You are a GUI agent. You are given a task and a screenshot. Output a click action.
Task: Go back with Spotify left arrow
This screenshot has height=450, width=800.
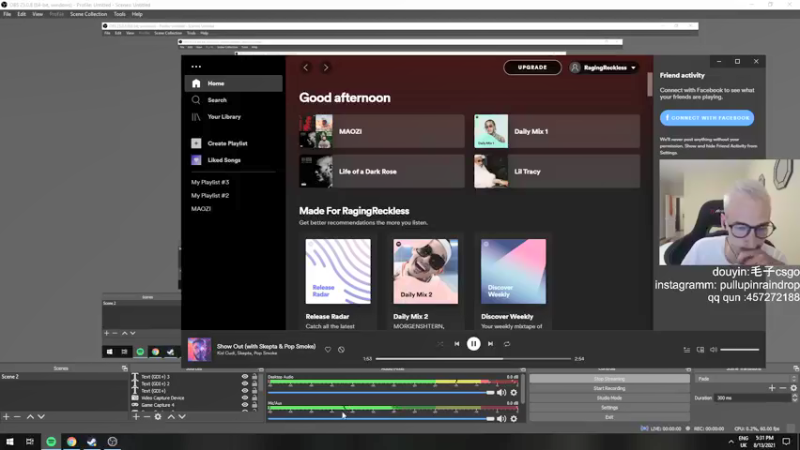(x=306, y=67)
